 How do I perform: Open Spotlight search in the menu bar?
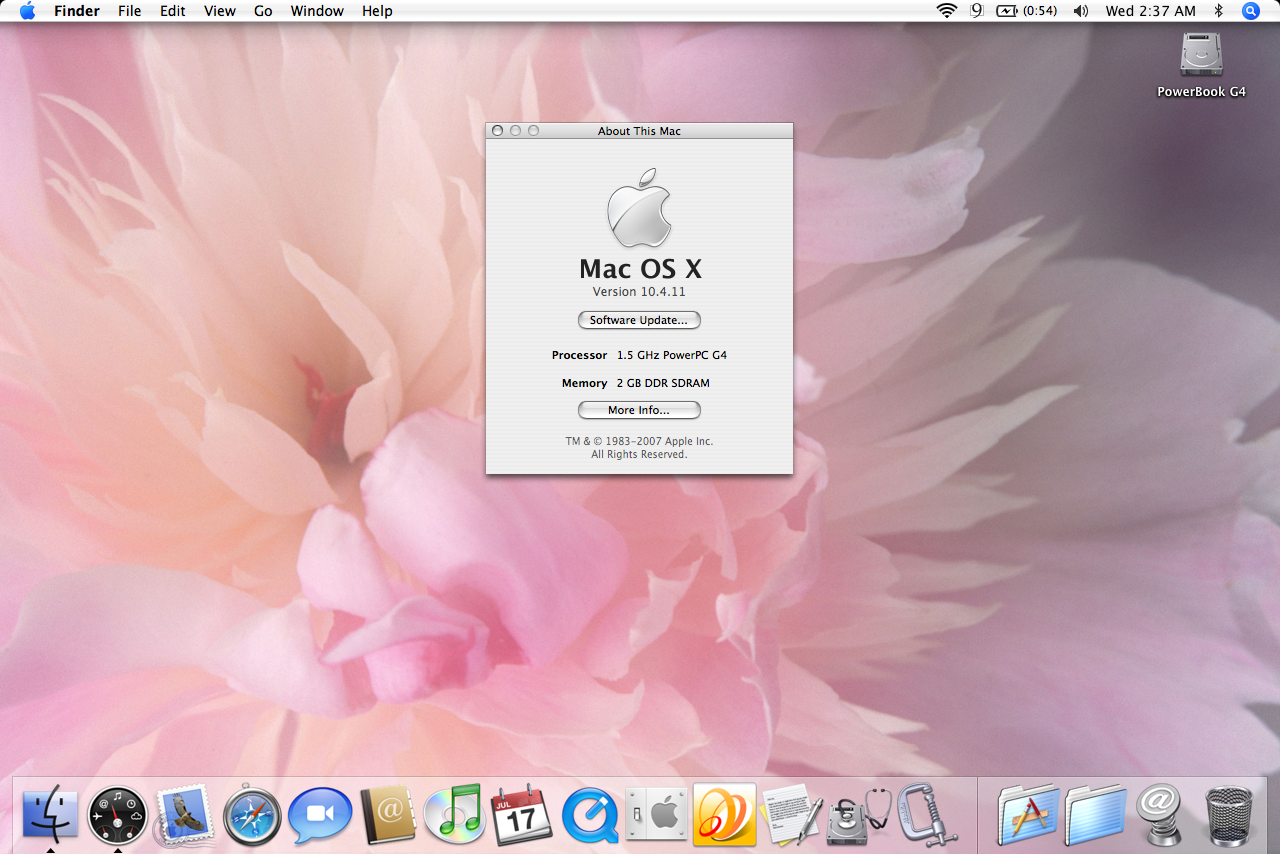pyautogui.click(x=1250, y=11)
